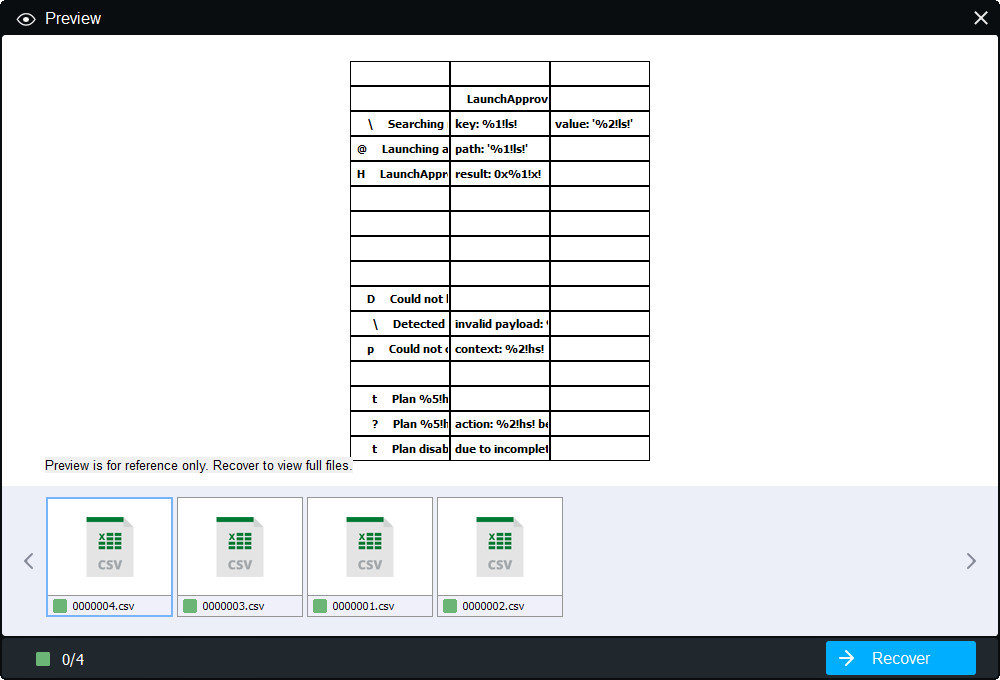Toggle the select-all checkbox beside 0/4
Screen dimensions: 1000x680
click(43, 659)
